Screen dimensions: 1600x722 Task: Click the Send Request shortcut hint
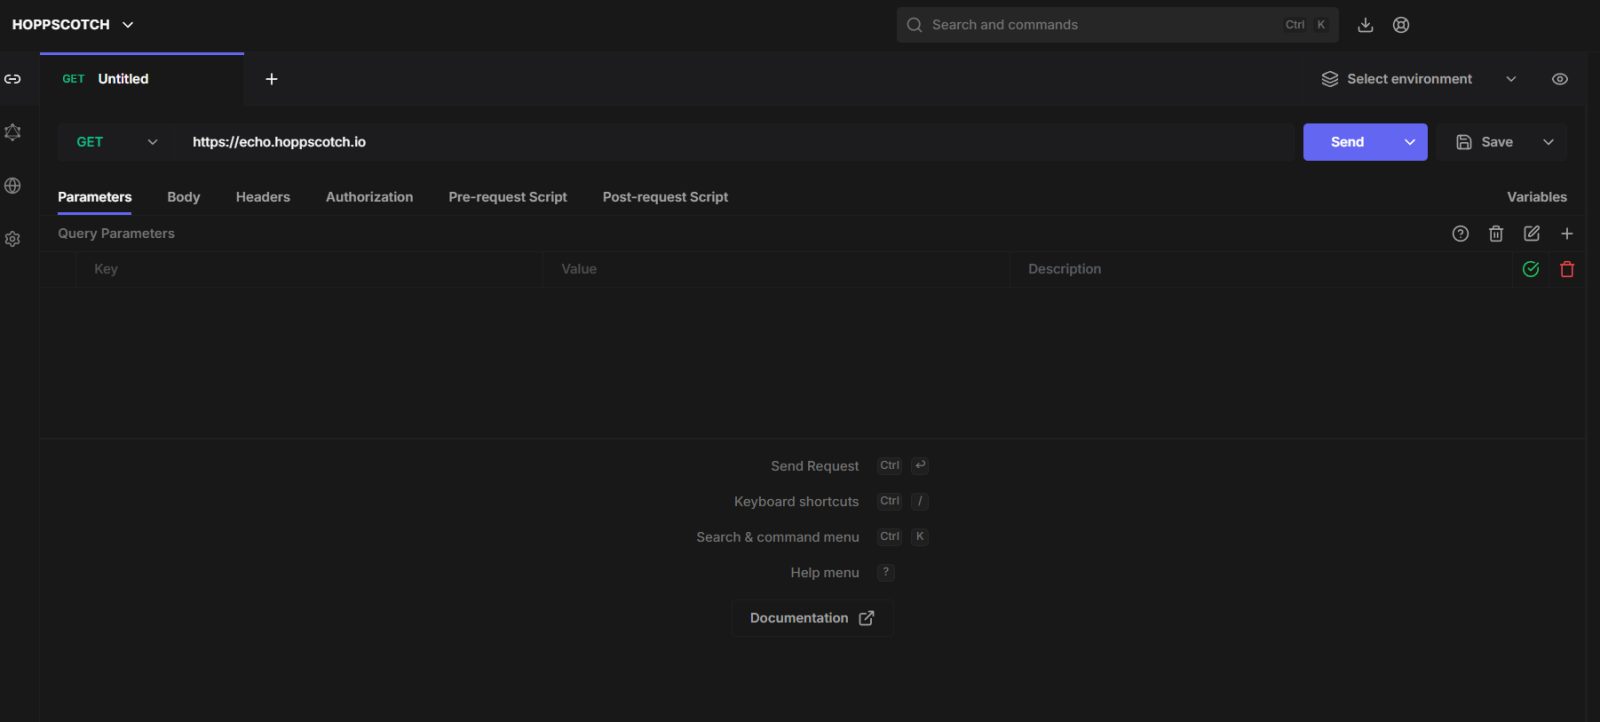tap(815, 466)
